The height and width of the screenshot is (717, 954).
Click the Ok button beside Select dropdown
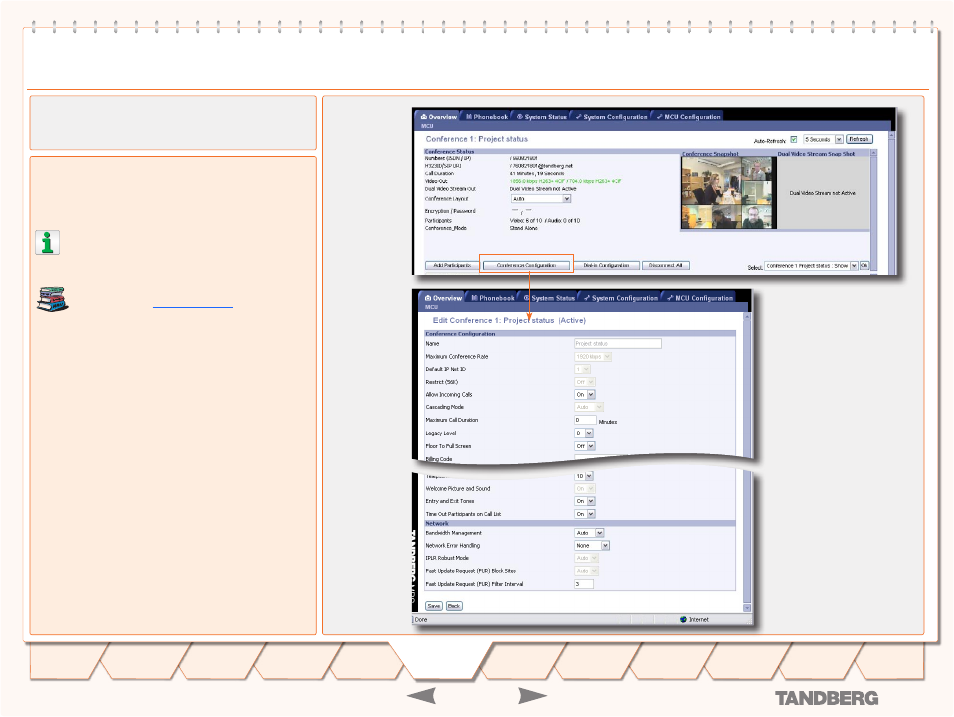click(x=865, y=266)
